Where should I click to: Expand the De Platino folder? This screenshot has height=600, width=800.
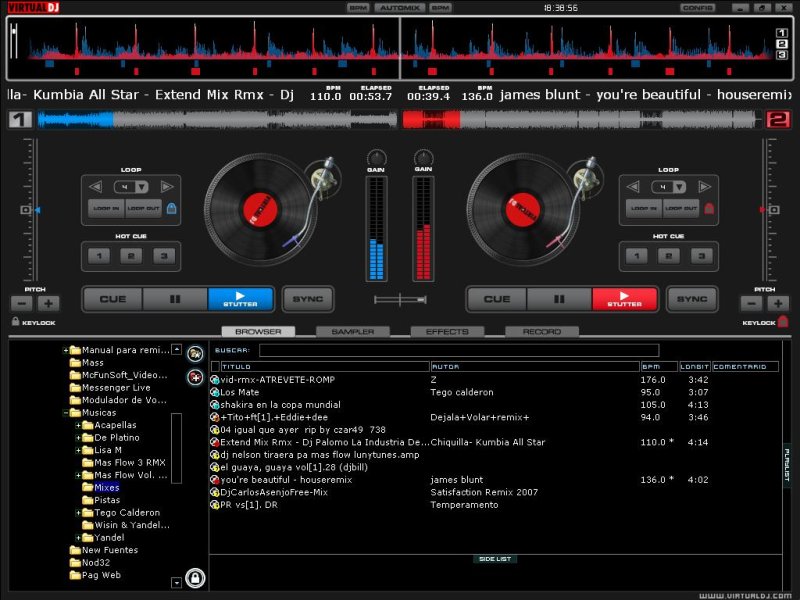(78, 438)
